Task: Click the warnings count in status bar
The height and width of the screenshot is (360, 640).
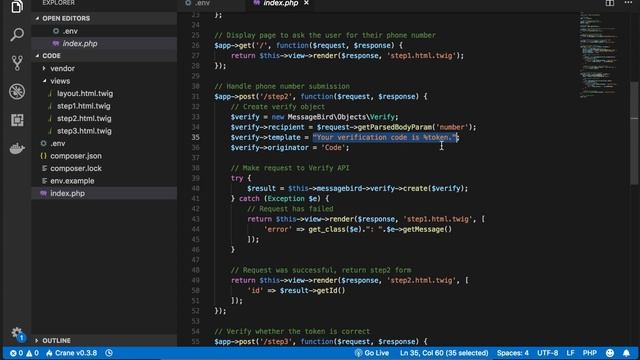Action: point(33,353)
